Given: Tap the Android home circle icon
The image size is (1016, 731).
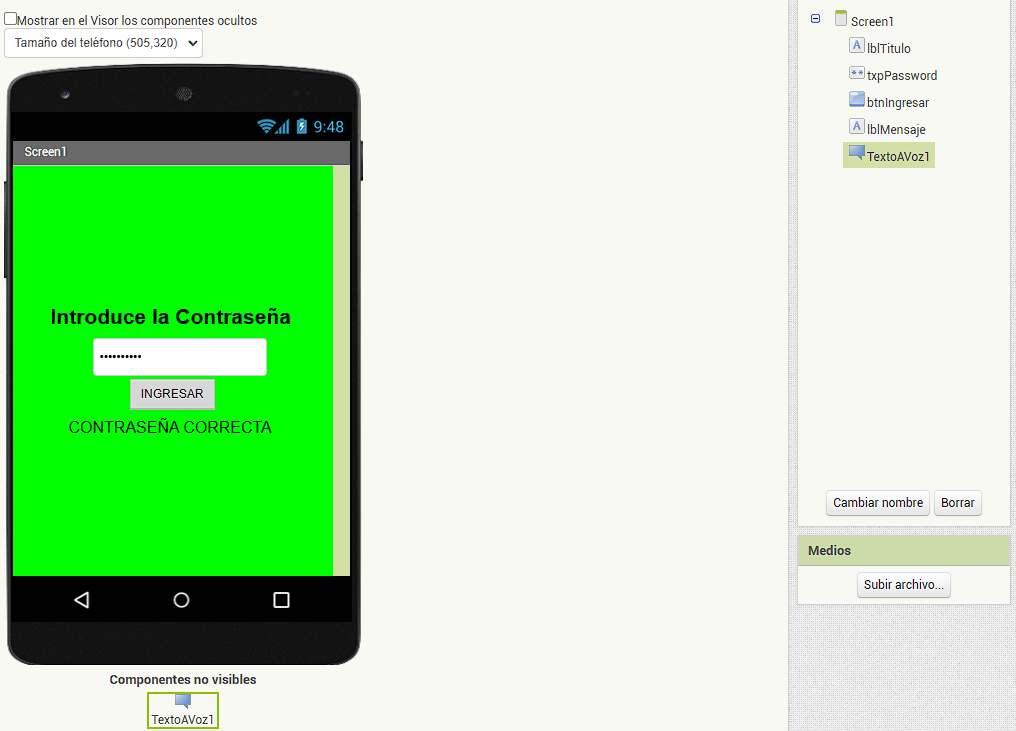Looking at the screenshot, I should pyautogui.click(x=181, y=600).
